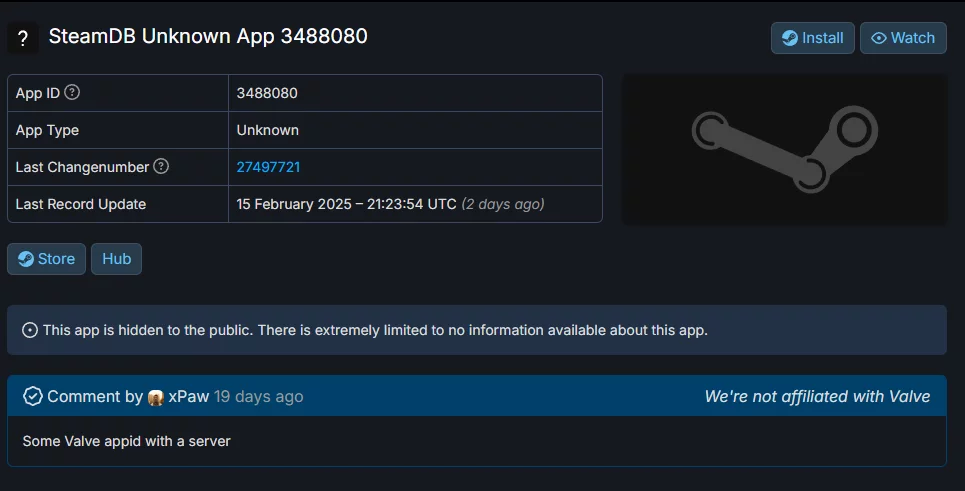Image resolution: width=965 pixels, height=491 pixels.
Task: Click the Watch button
Action: pyautogui.click(x=903, y=38)
